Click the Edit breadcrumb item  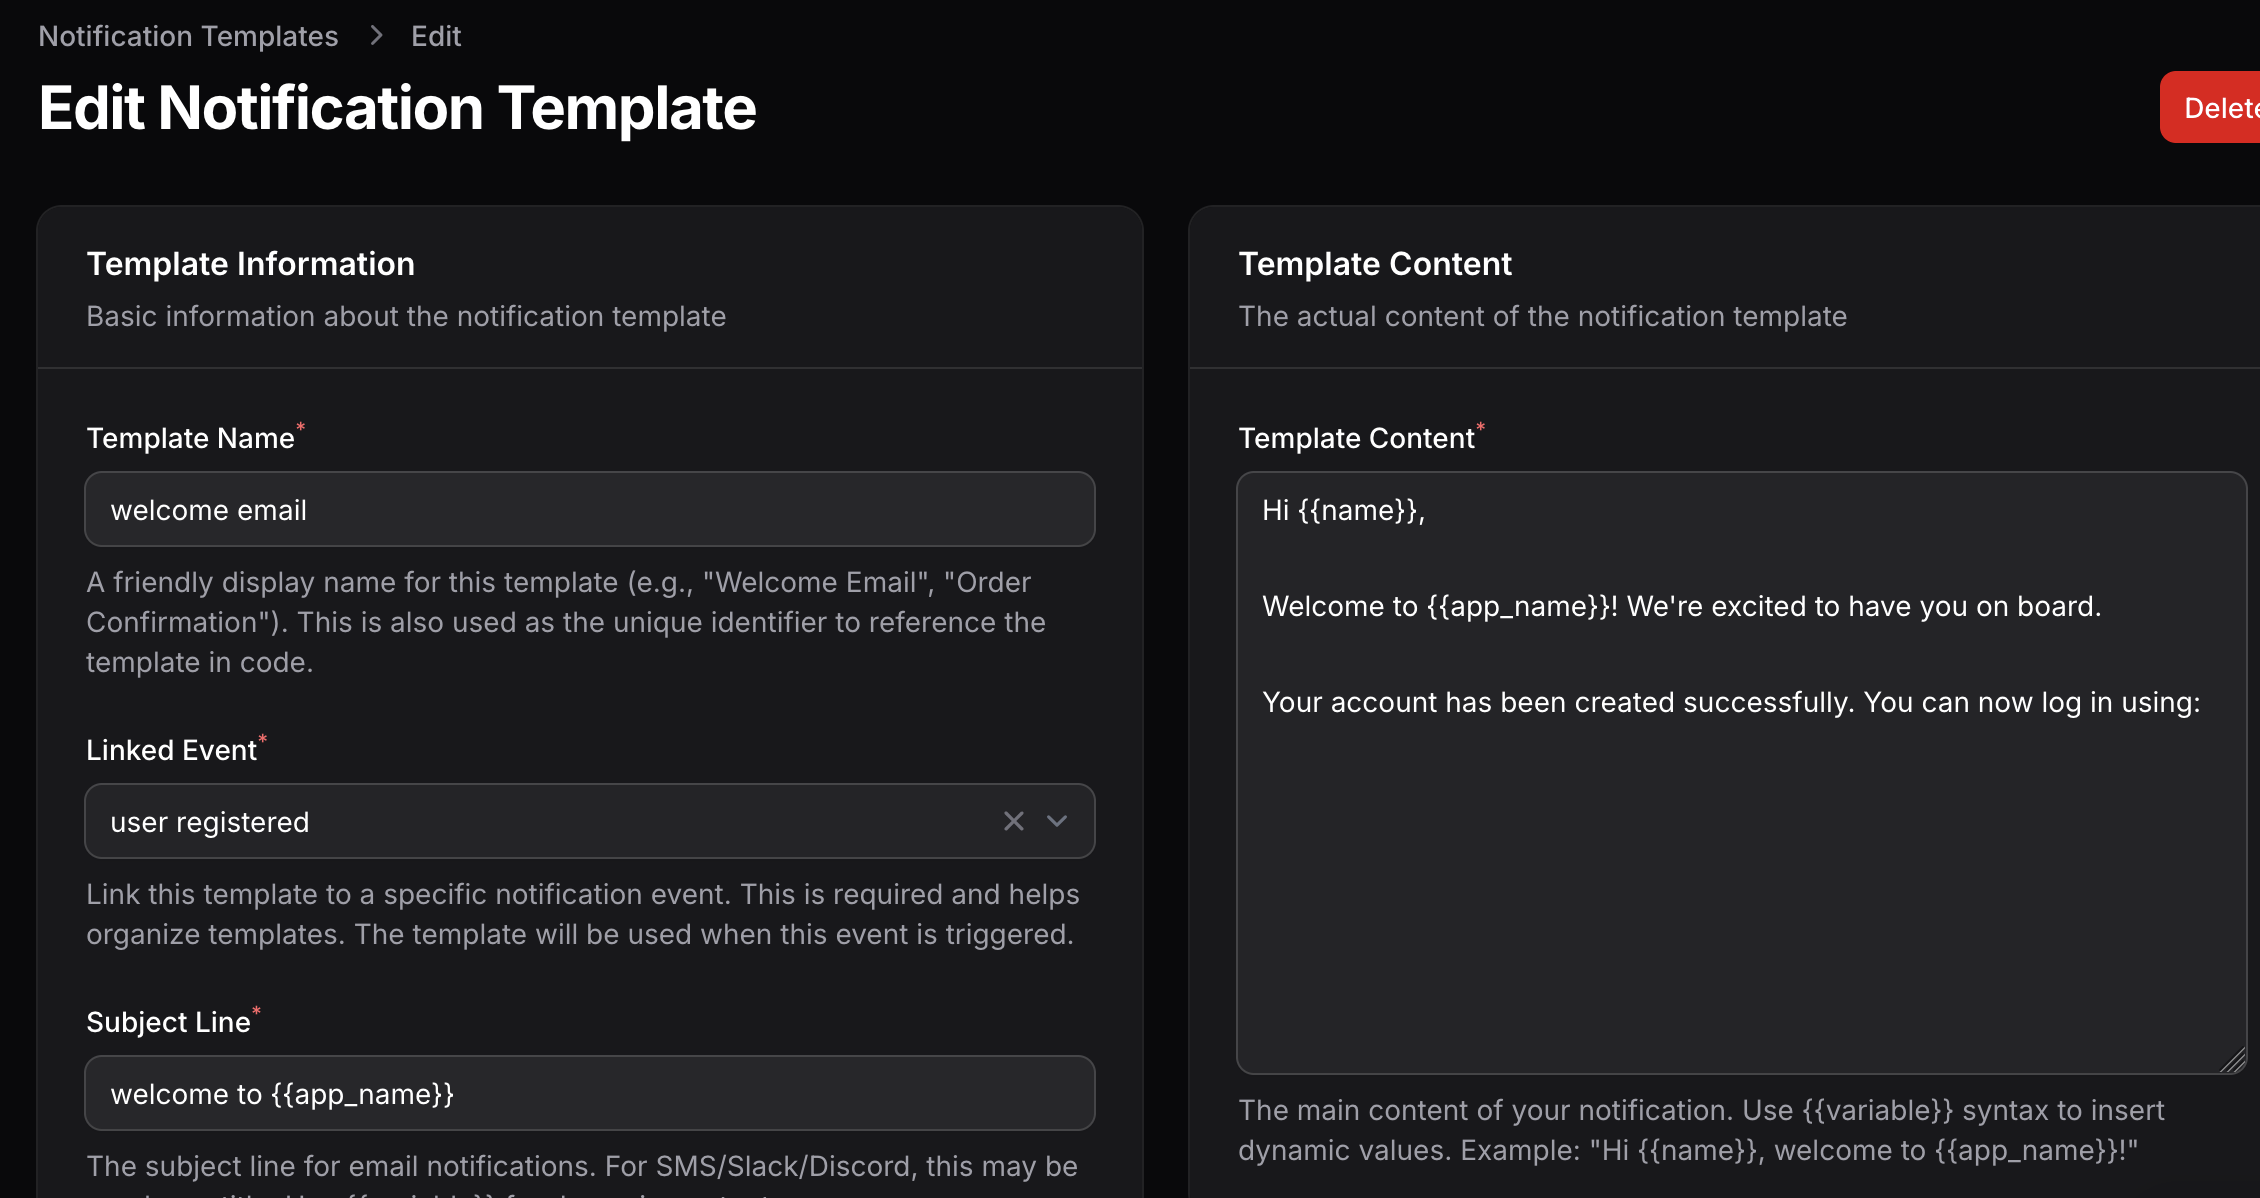(435, 36)
